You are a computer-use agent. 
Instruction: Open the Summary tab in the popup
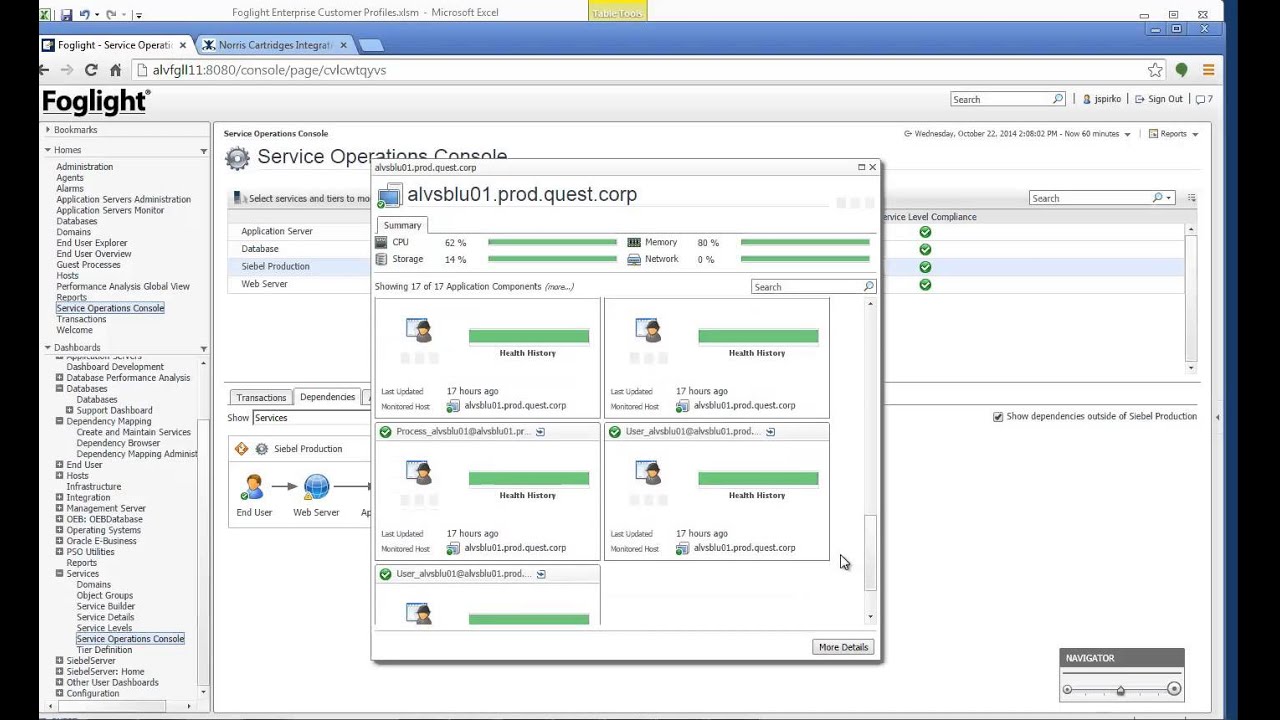coord(402,225)
